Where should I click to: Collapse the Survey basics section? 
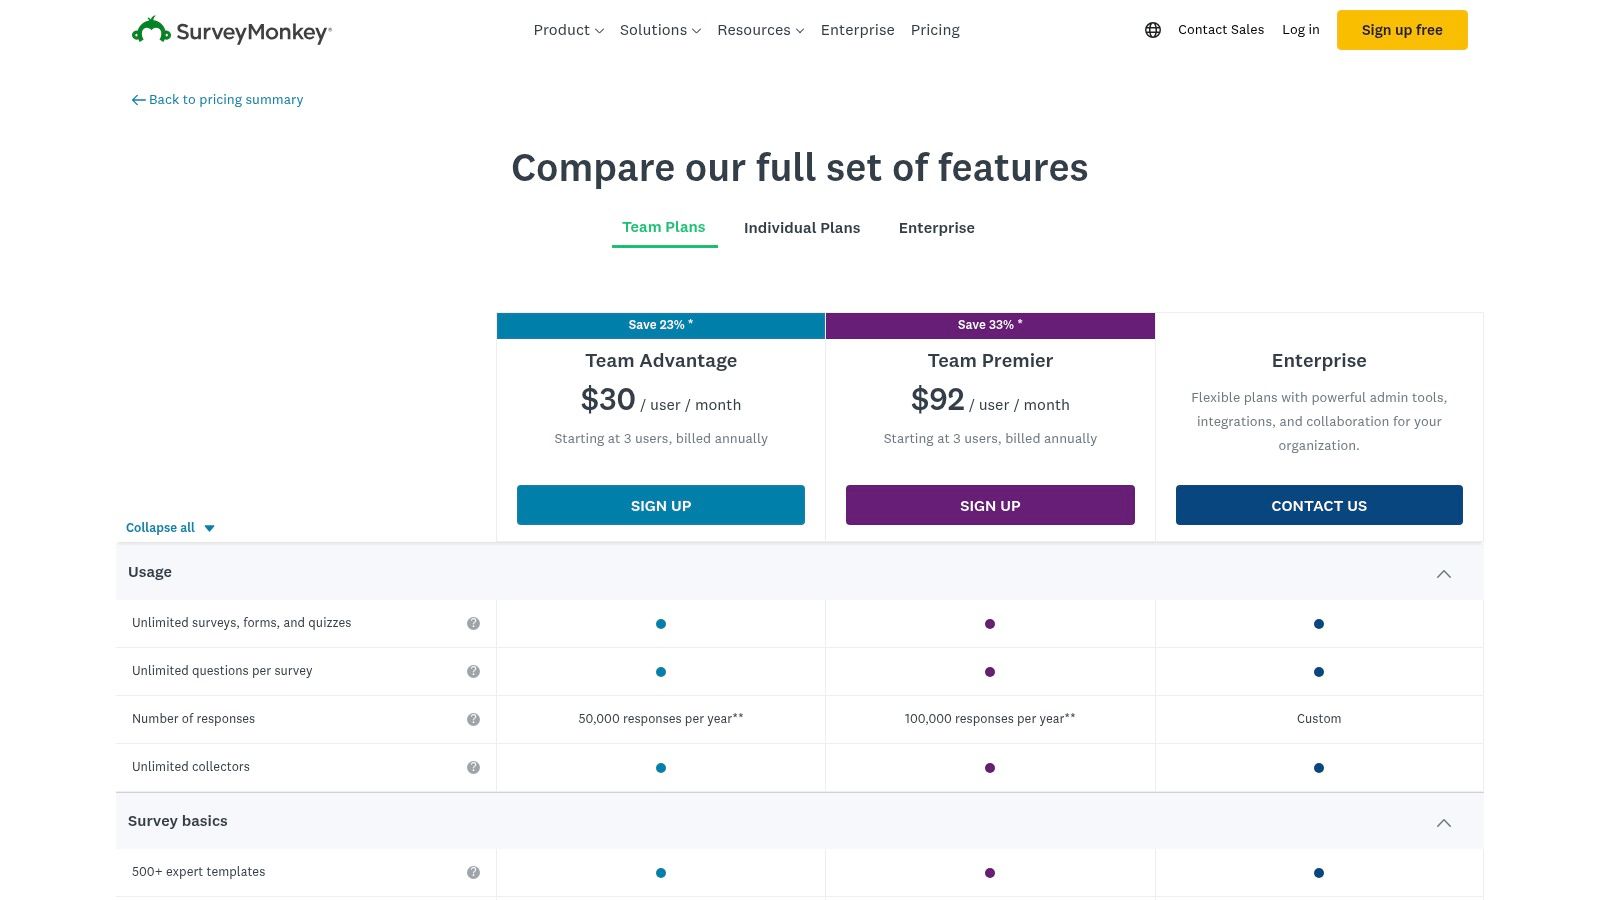[x=1443, y=822]
